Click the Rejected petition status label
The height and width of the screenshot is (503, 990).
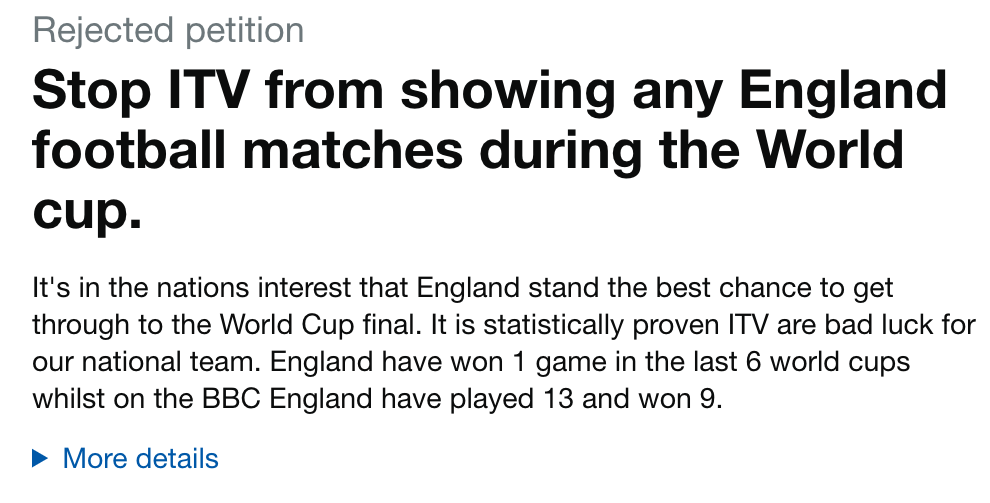(x=168, y=30)
